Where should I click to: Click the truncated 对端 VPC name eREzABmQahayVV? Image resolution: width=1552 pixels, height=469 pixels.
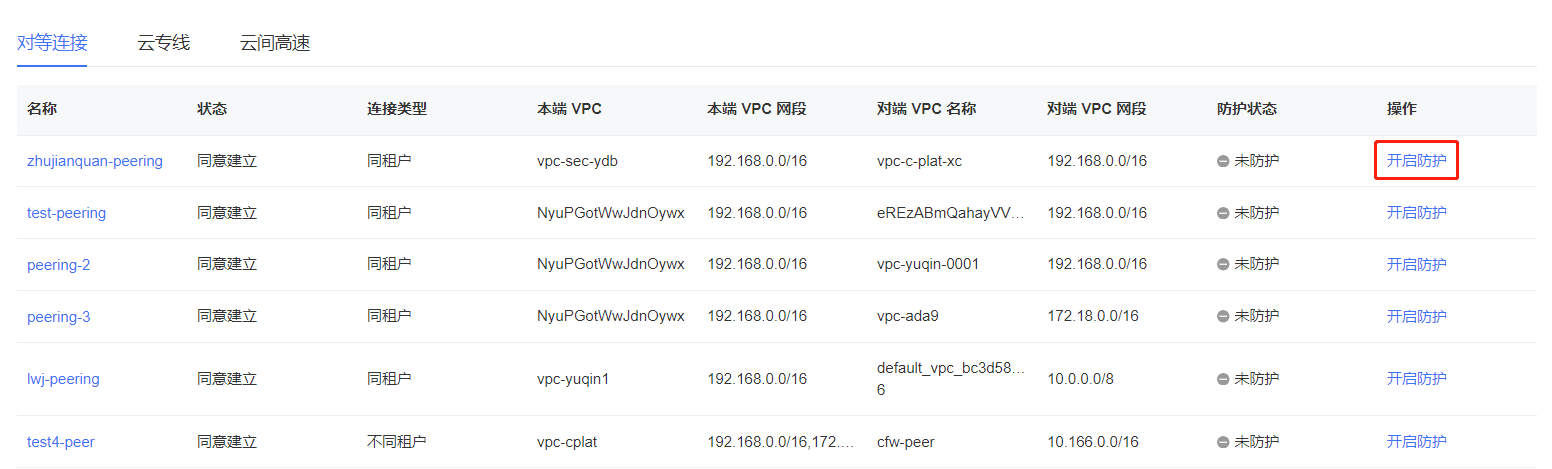tap(950, 213)
